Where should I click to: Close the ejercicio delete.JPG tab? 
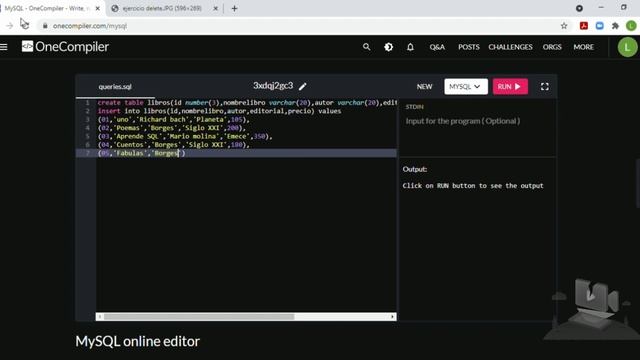coord(216,8)
